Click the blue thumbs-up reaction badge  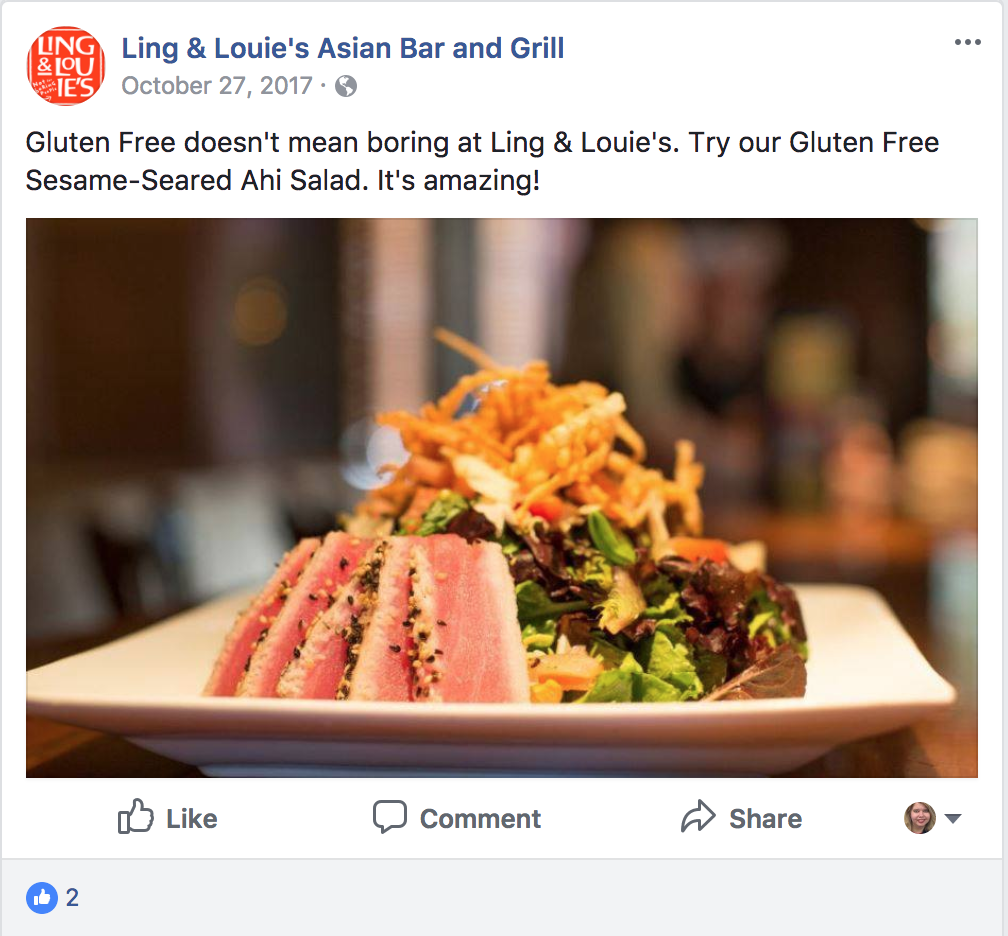(x=42, y=897)
